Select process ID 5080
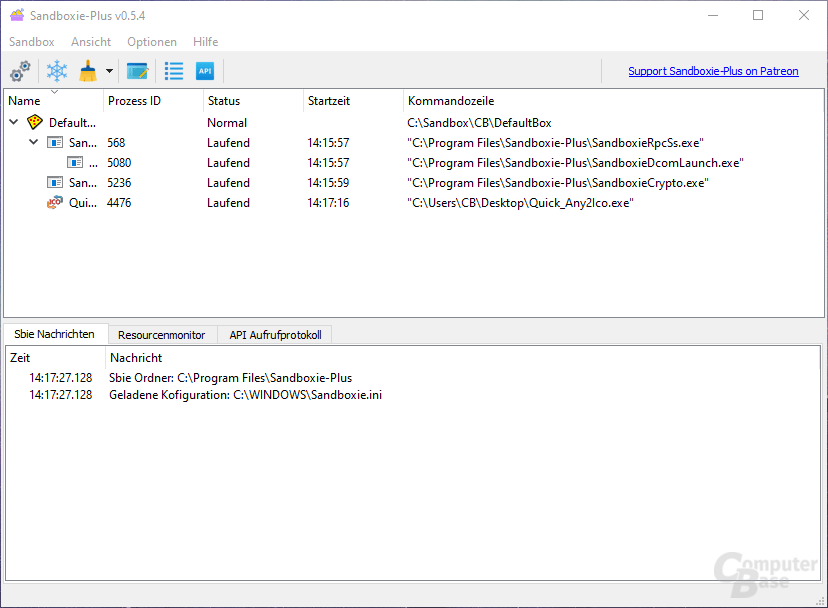The height and width of the screenshot is (608, 828). pyautogui.click(x=119, y=163)
